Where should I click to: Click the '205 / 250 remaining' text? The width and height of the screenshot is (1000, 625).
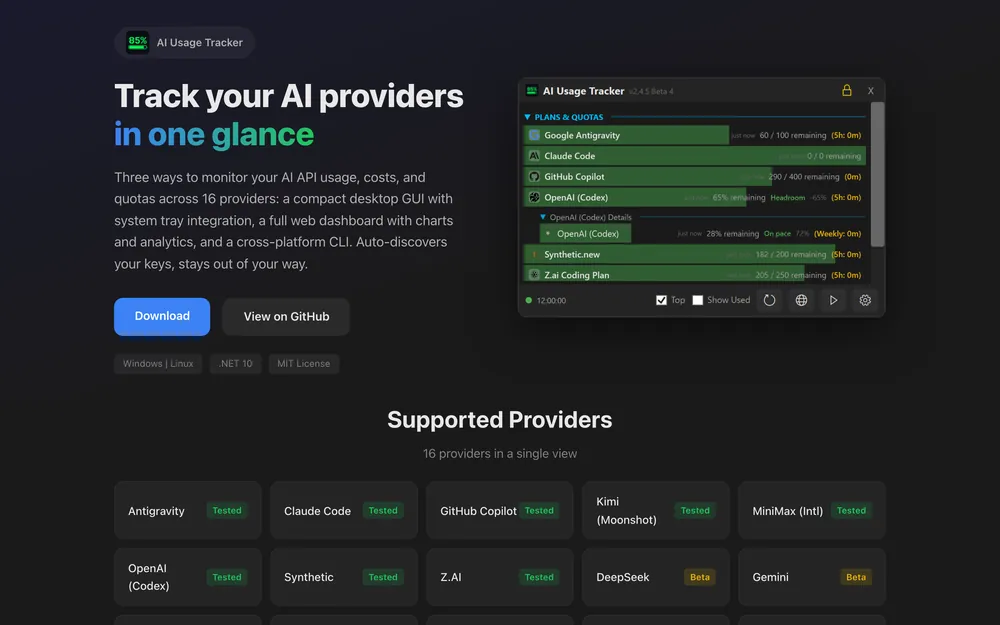click(x=791, y=276)
